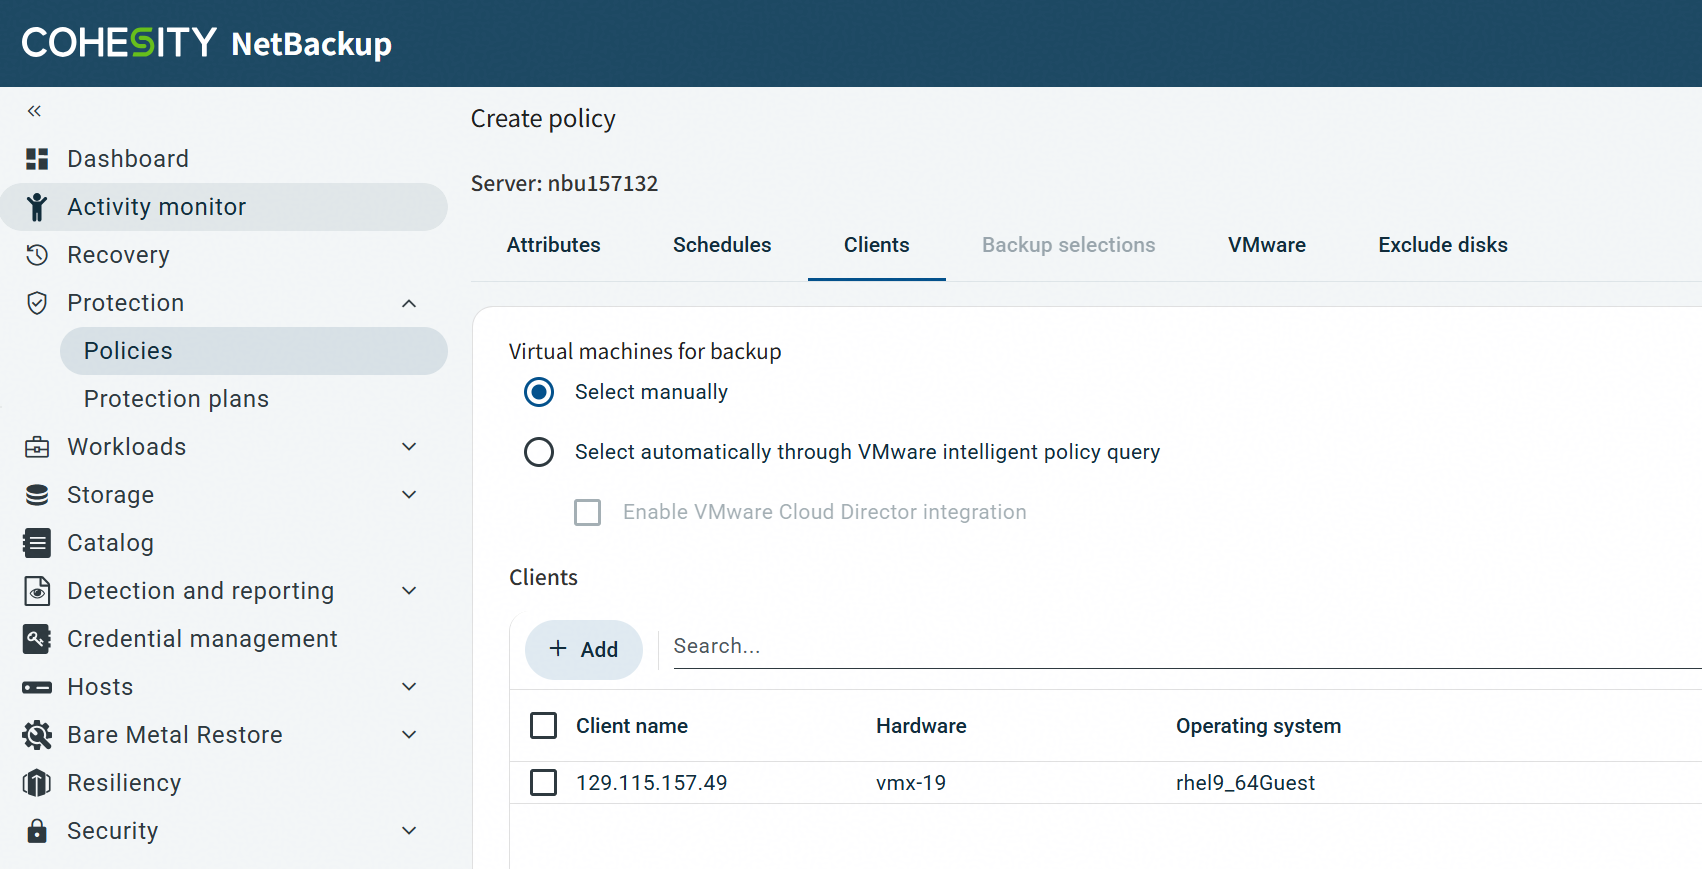1702x869 pixels.
Task: Click the Recovery clock icon
Action: click(37, 255)
